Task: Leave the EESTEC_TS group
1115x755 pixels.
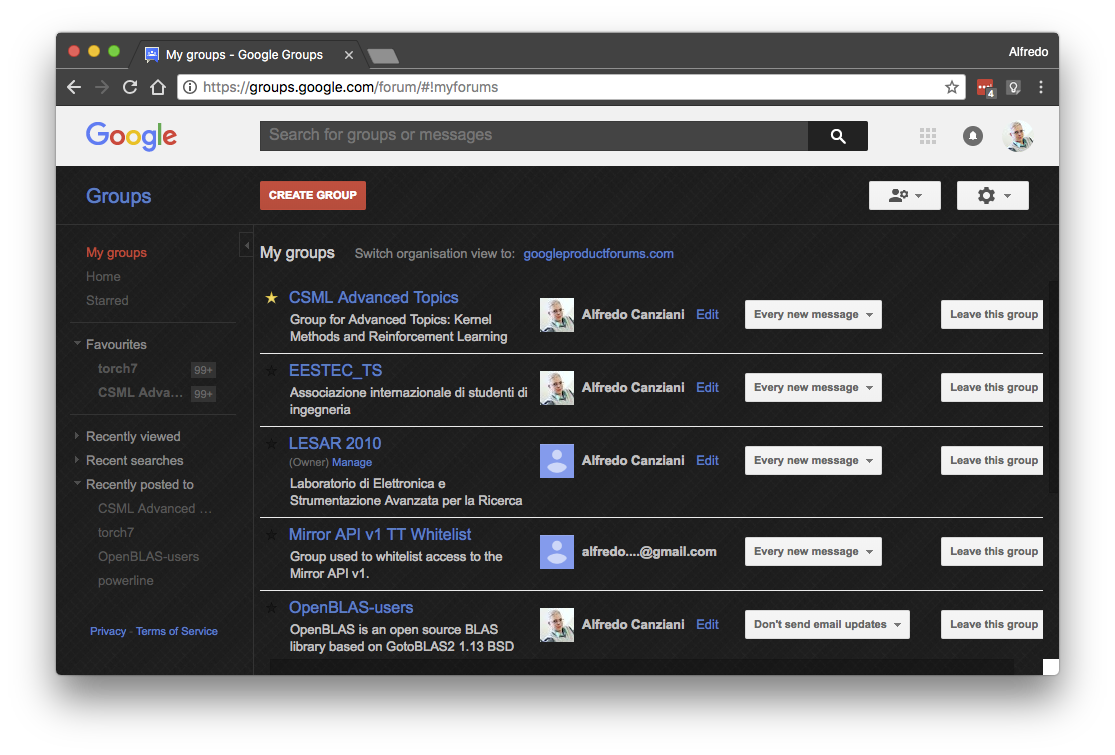Action: [x=993, y=387]
